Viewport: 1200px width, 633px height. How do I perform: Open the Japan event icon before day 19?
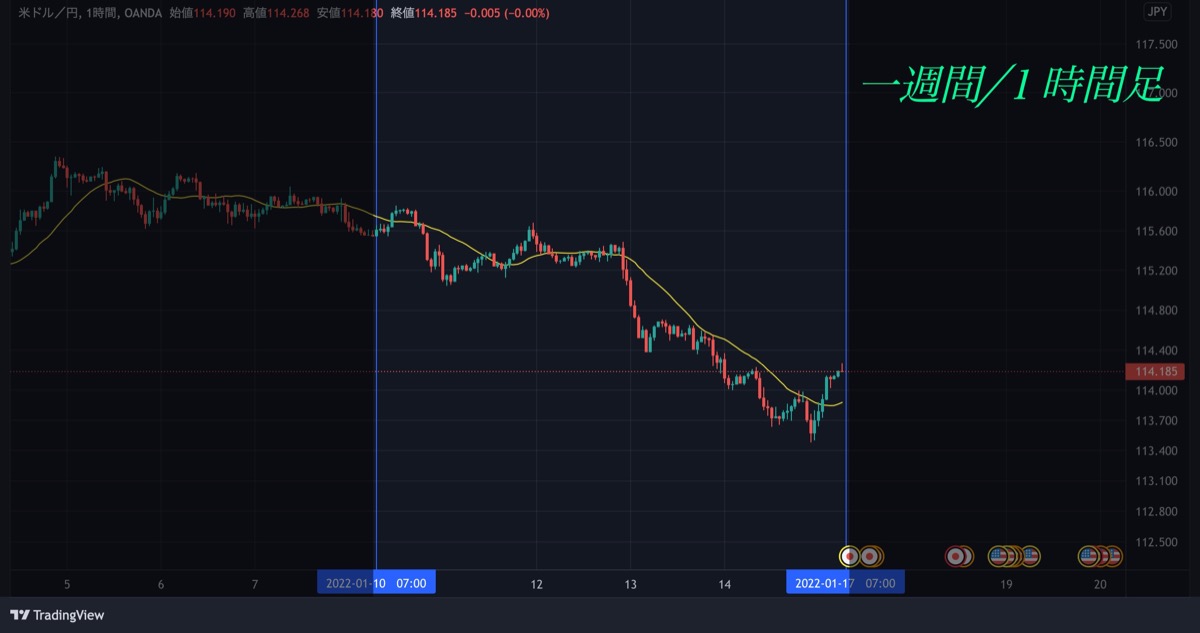point(957,555)
